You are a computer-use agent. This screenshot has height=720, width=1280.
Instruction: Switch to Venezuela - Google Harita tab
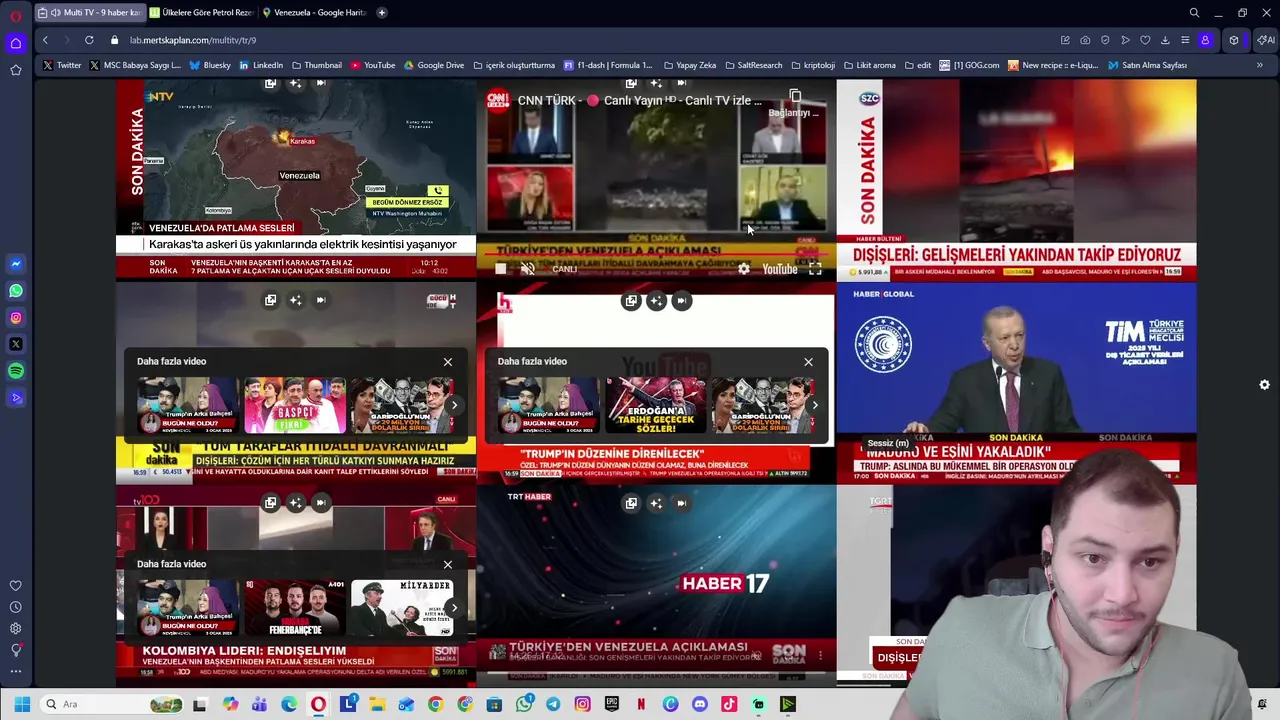[314, 13]
